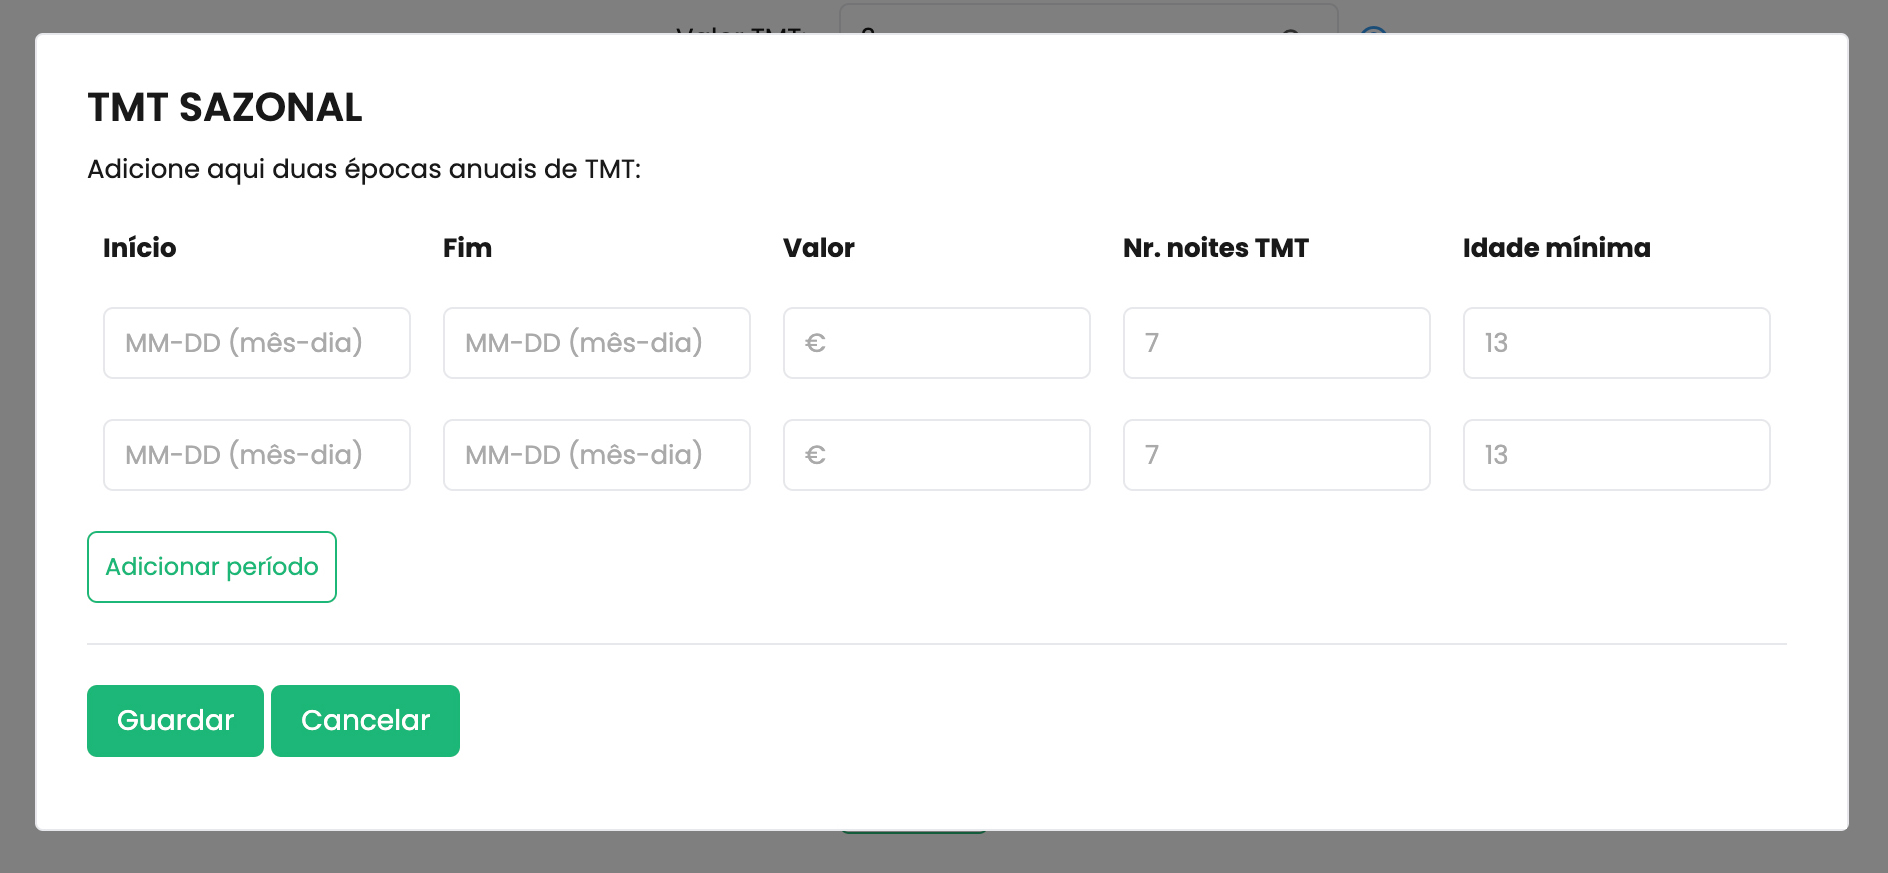1888x873 pixels.
Task: Click the Valor TMT field behind the dialog
Action: pos(1088,19)
